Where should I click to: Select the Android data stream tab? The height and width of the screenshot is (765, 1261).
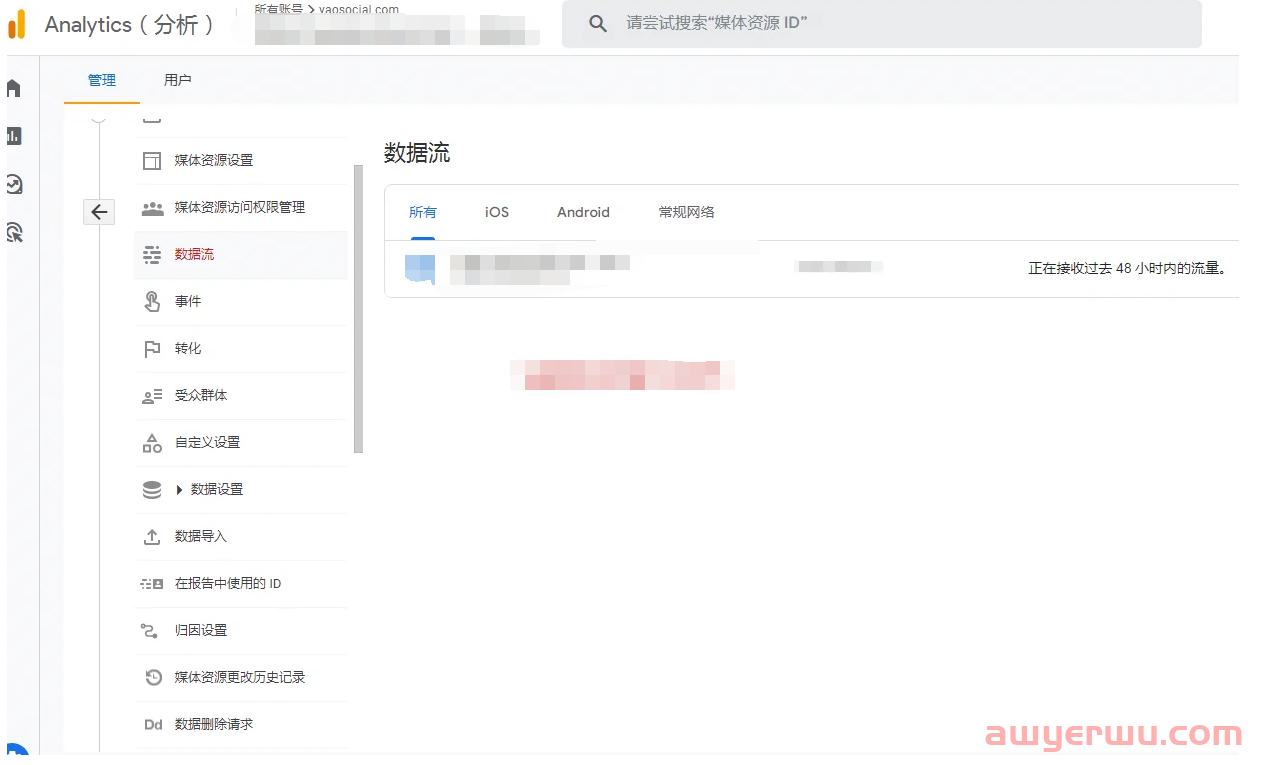(583, 212)
